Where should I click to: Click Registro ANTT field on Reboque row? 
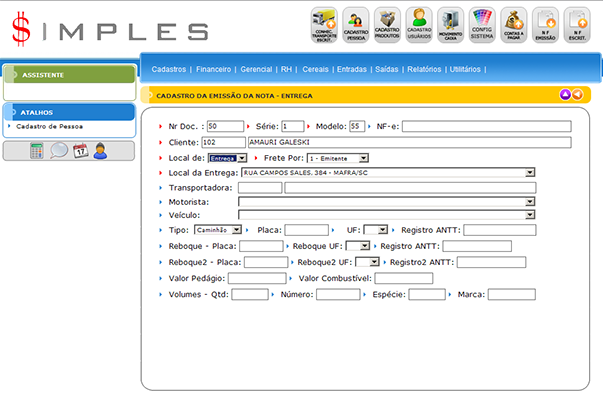click(x=477, y=246)
